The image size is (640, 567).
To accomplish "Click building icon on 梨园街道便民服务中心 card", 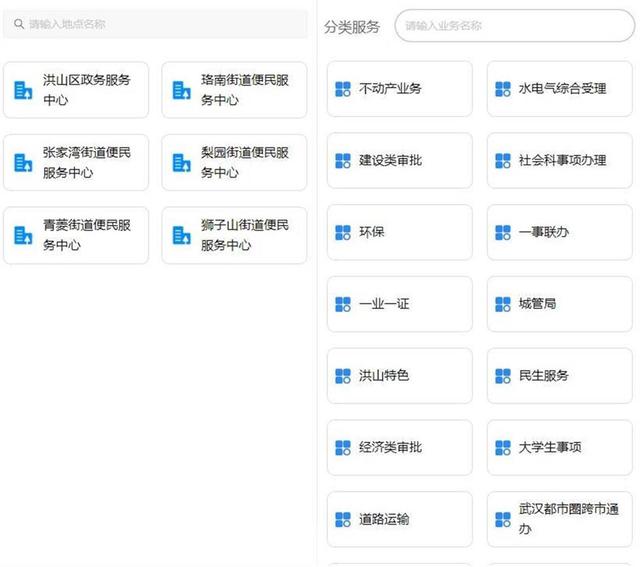I will tap(181, 162).
